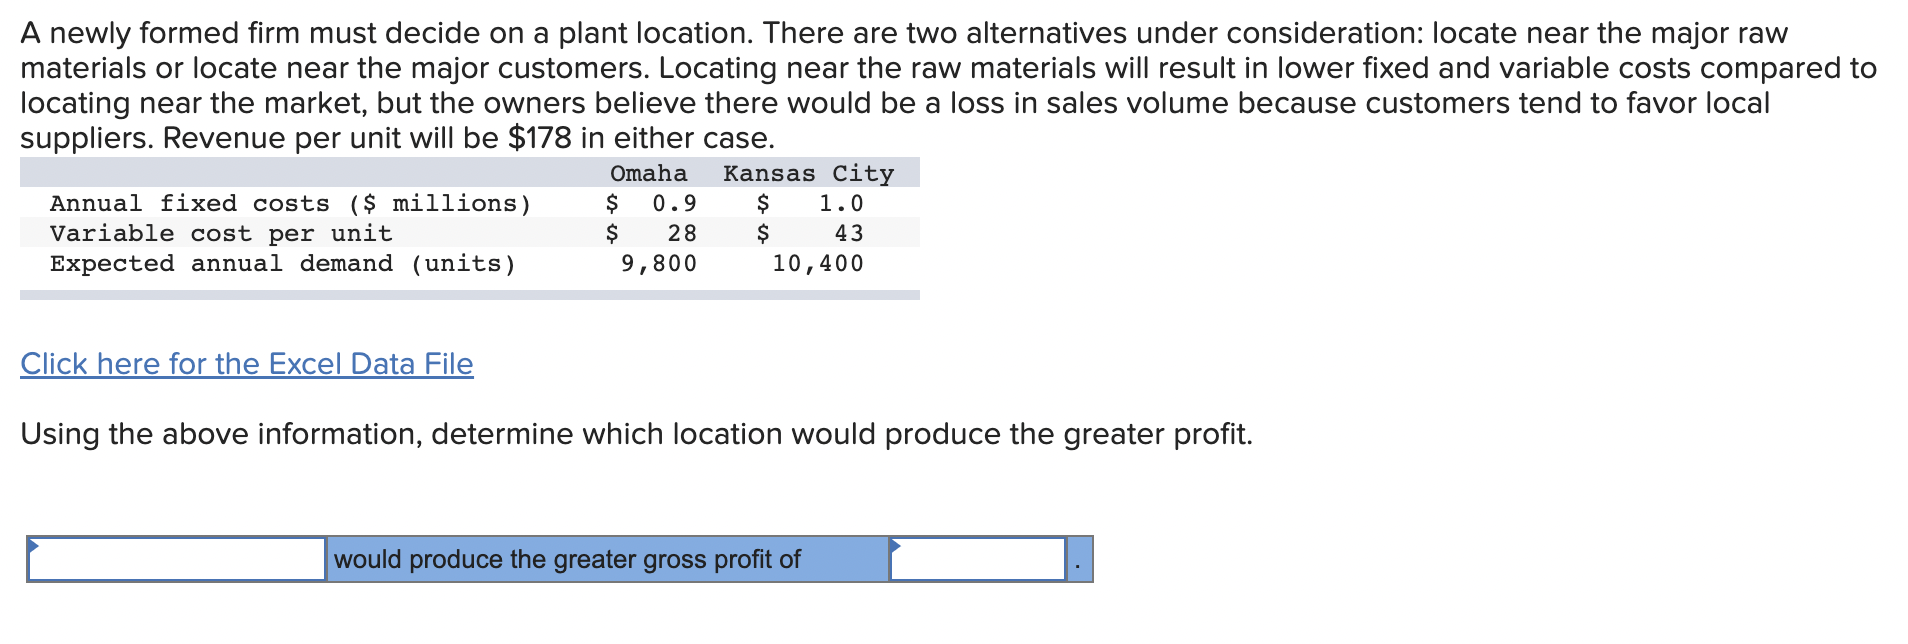Click the Omaha column header
The width and height of the screenshot is (1908, 644).
[x=649, y=173]
